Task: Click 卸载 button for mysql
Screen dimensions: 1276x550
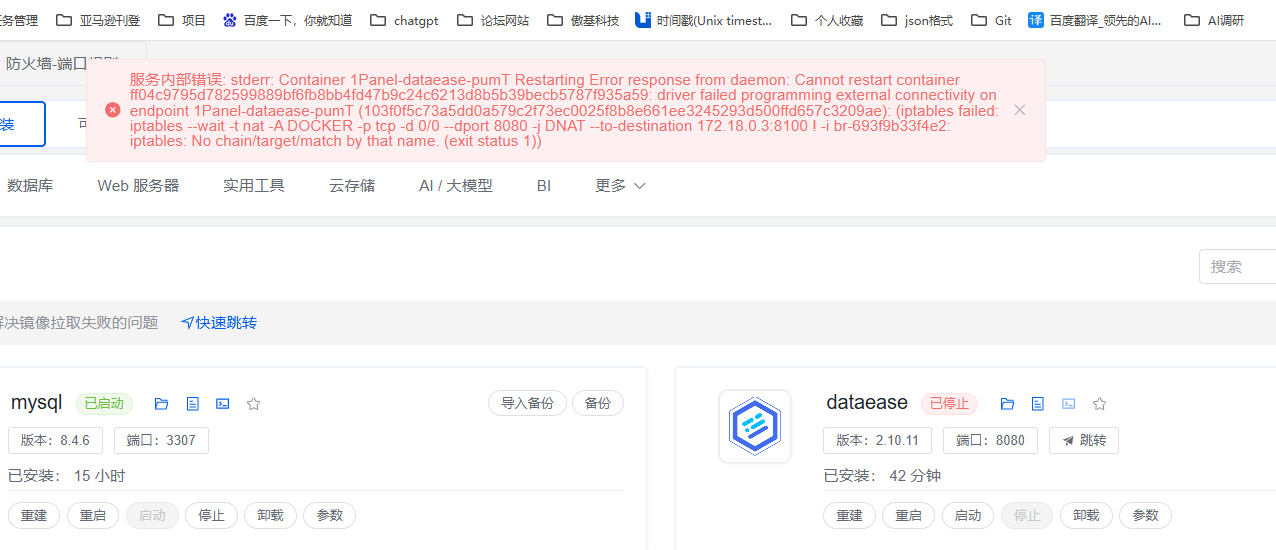Action: coord(270,515)
